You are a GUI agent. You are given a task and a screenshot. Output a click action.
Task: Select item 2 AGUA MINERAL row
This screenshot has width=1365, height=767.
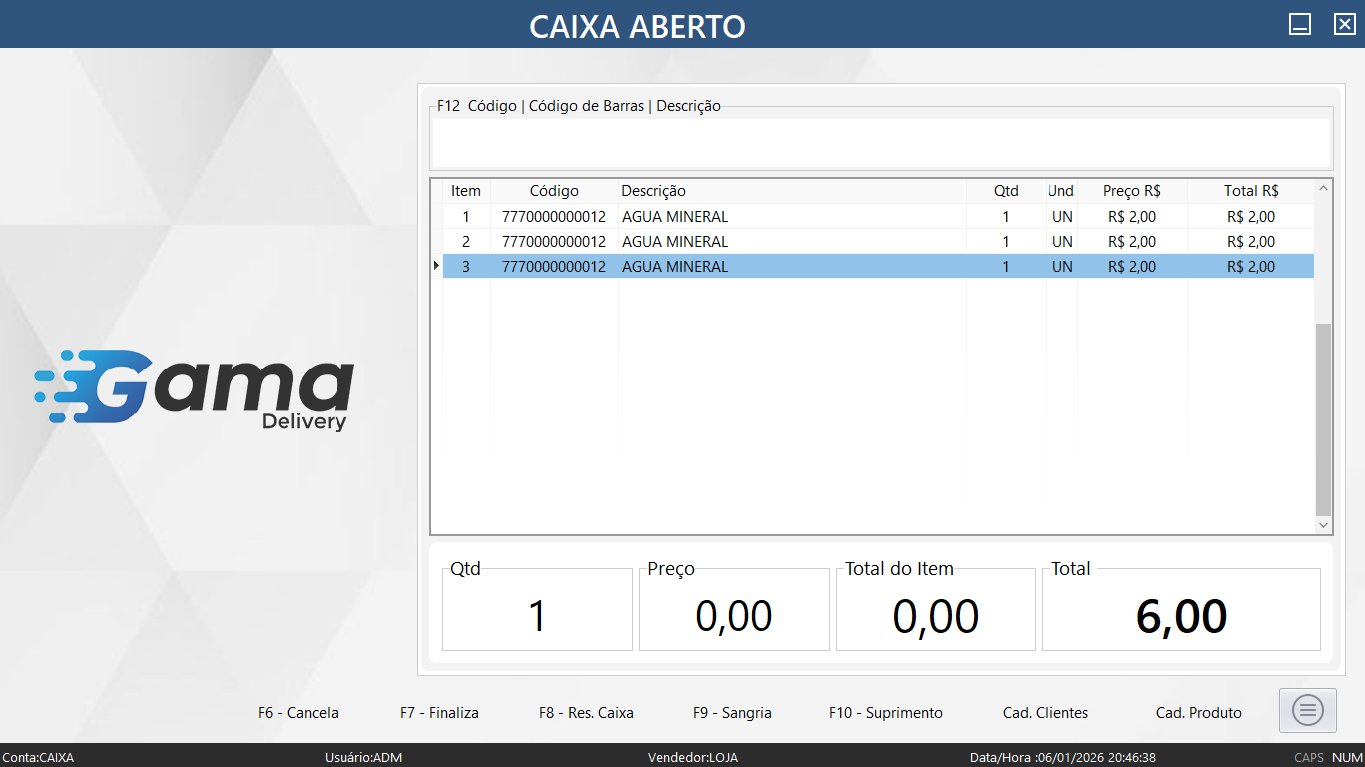[x=675, y=242]
